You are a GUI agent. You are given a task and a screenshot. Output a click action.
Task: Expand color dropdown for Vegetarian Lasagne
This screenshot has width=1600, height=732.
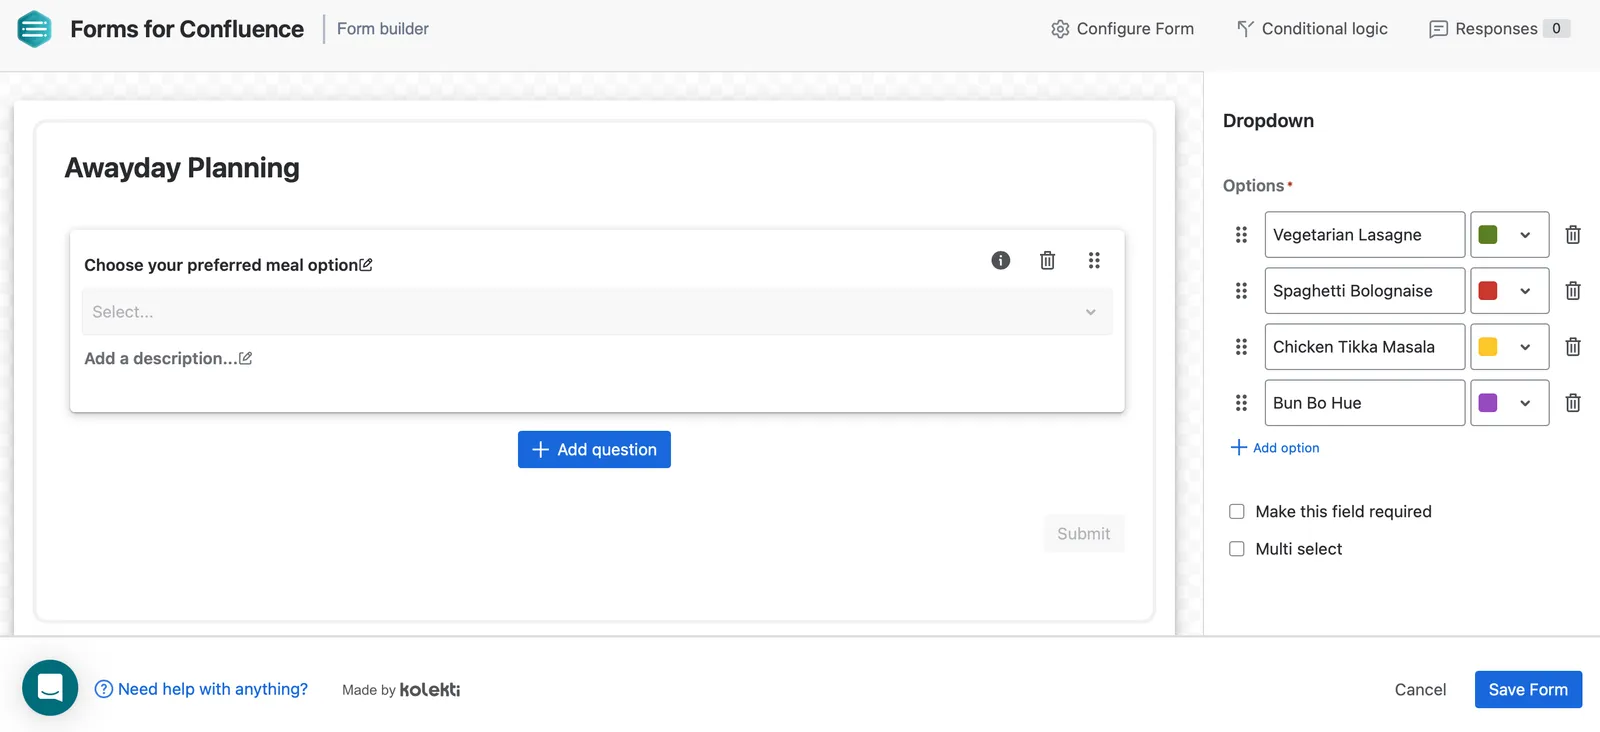[1525, 235]
